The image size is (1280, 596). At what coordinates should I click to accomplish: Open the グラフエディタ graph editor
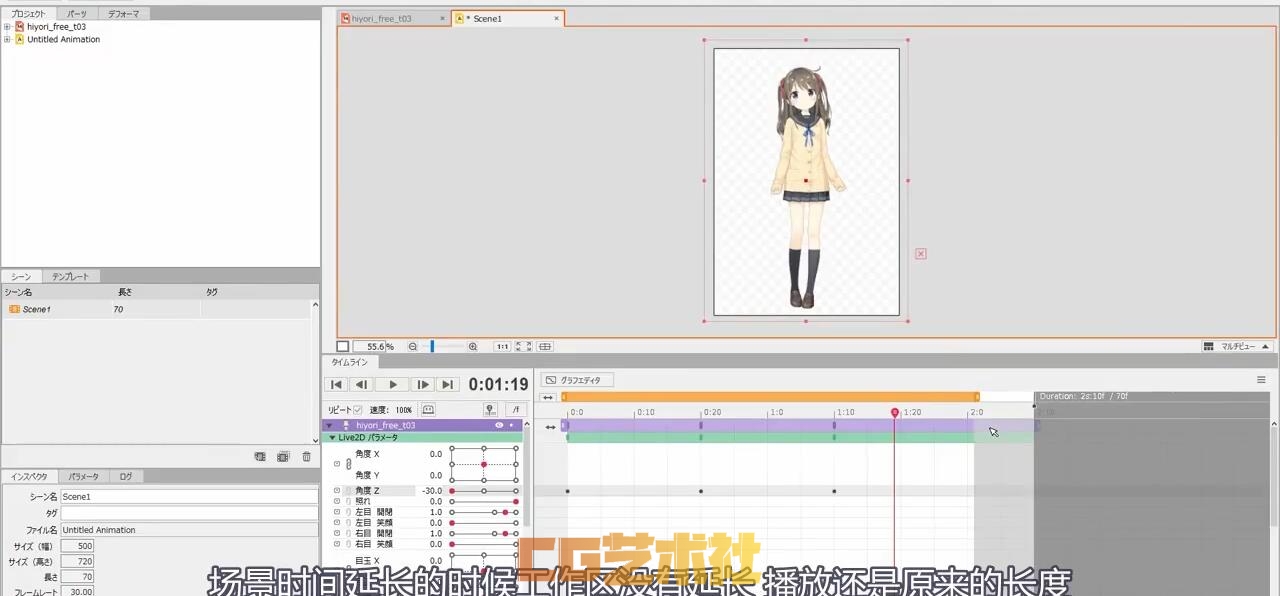(577, 380)
